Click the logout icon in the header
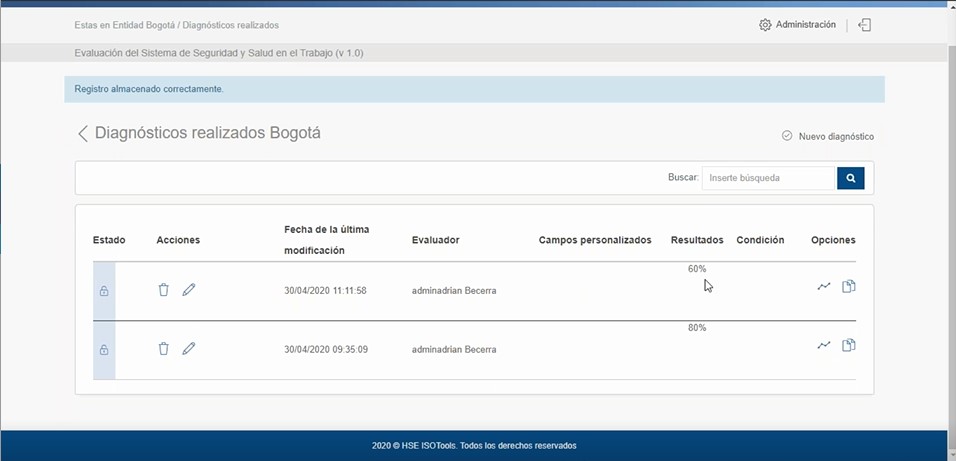 pyautogui.click(x=865, y=25)
